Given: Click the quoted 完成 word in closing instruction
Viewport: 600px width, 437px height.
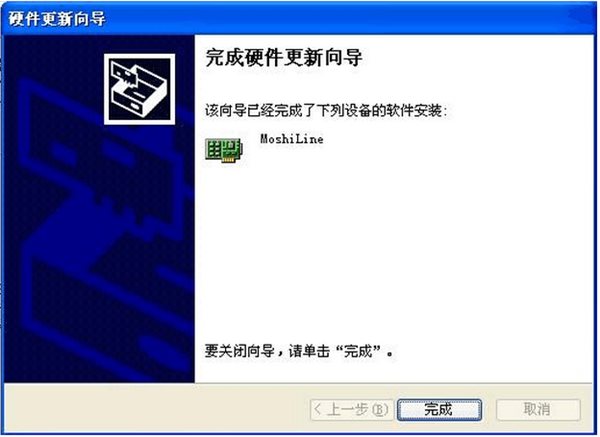Looking at the screenshot, I should 358,350.
